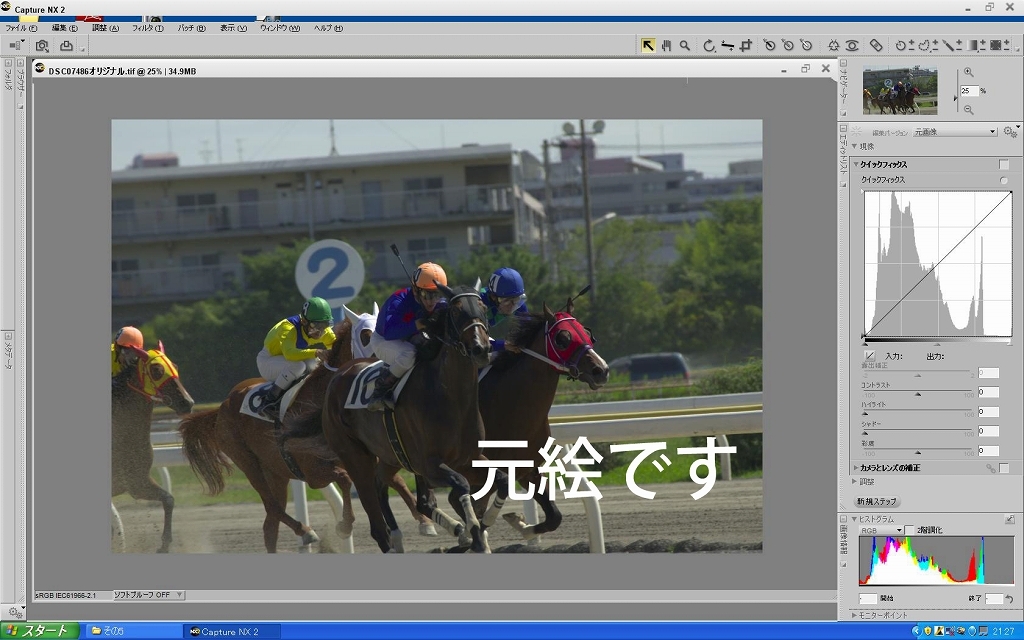This screenshot has width=1024, height=640.
Task: Collapse the ヒストグラム section
Action: click(x=854, y=519)
